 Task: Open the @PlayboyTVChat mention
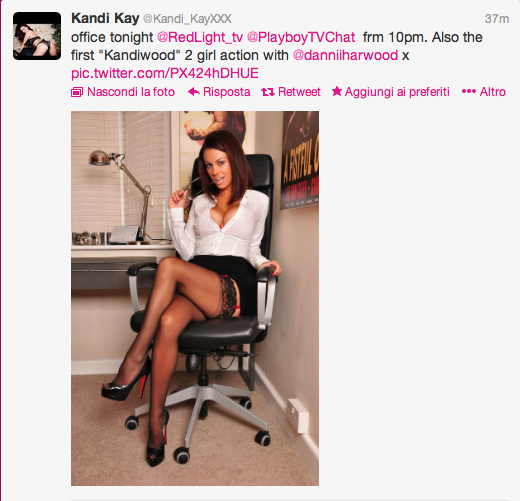pyautogui.click(x=301, y=37)
